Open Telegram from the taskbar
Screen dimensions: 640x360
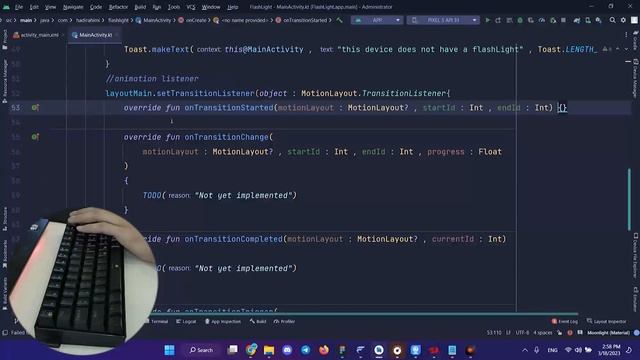tap(305, 350)
